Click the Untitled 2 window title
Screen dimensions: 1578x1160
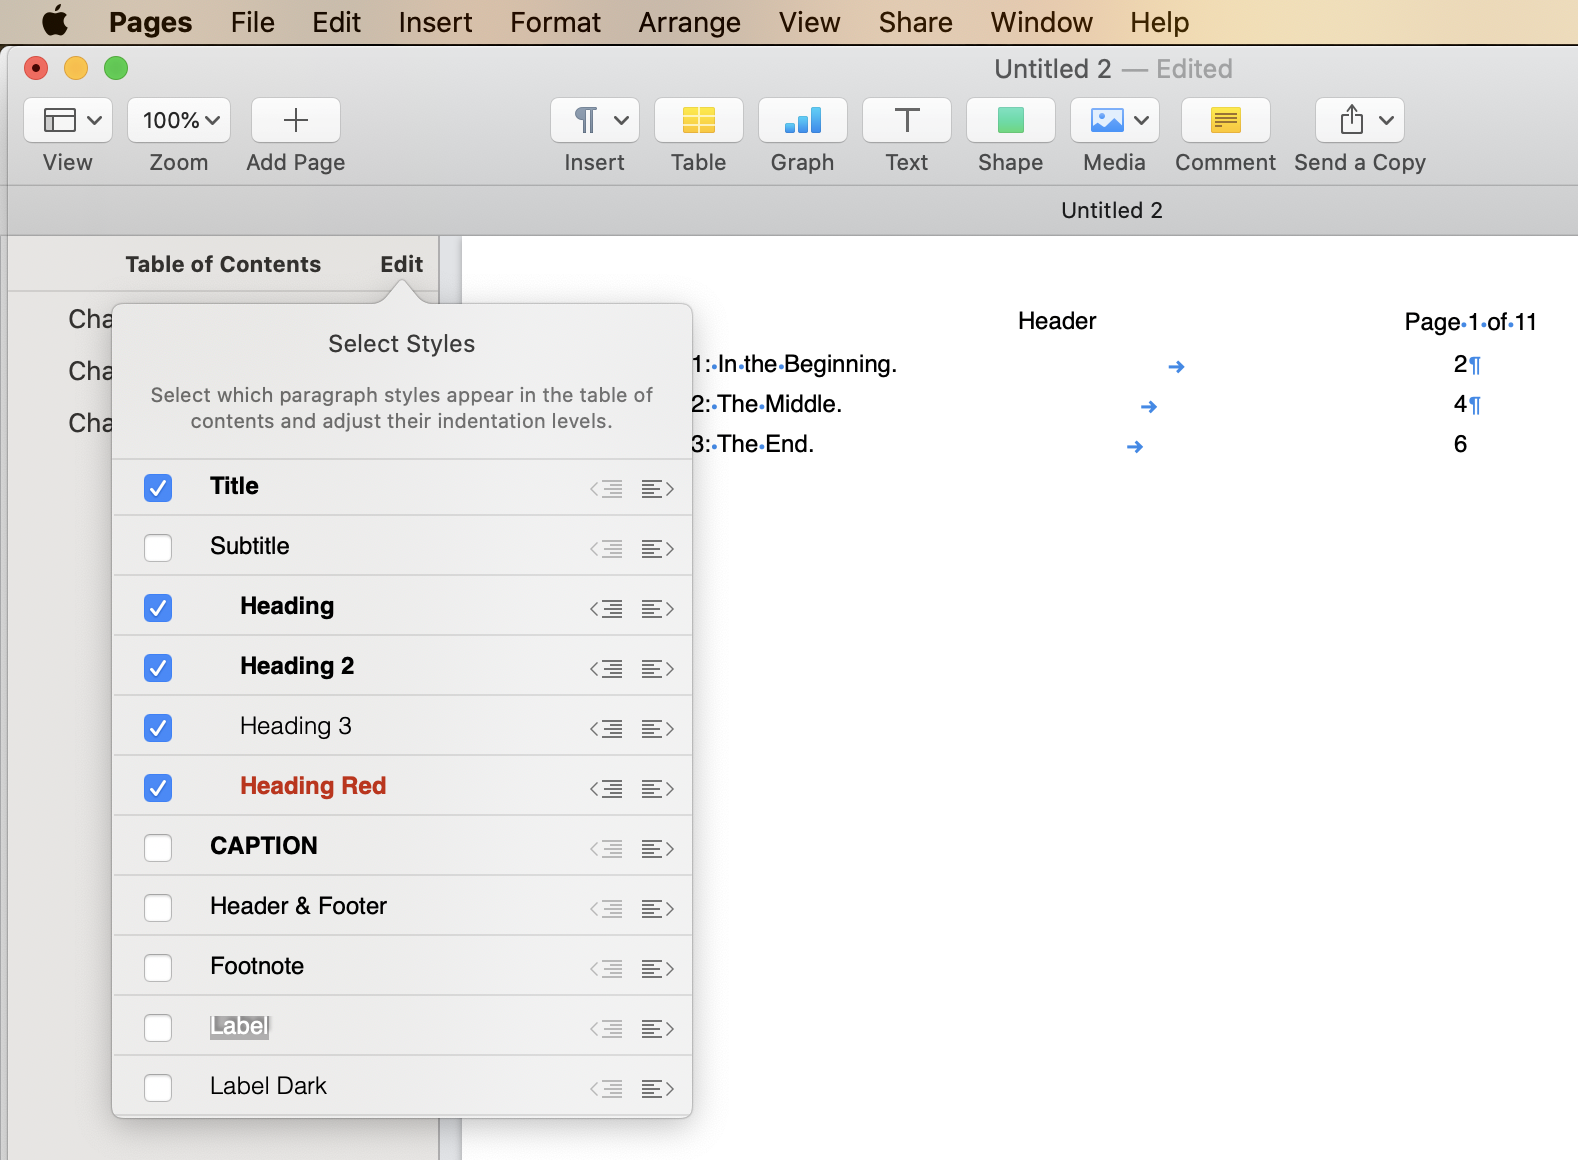click(1053, 69)
